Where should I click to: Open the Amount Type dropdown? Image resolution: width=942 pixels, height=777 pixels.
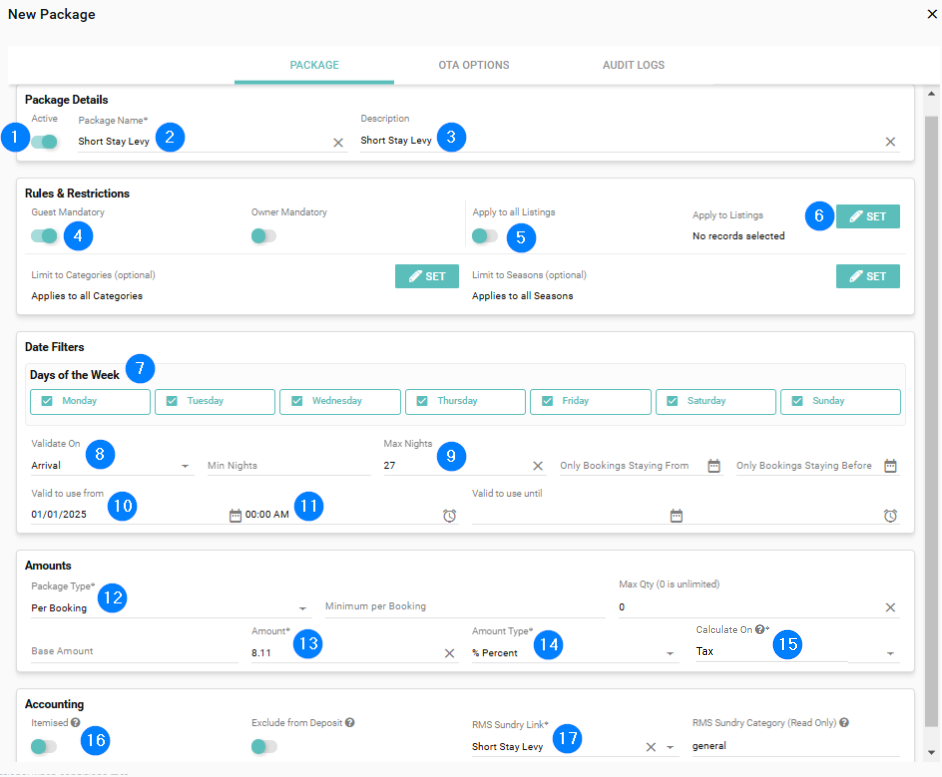click(x=671, y=654)
